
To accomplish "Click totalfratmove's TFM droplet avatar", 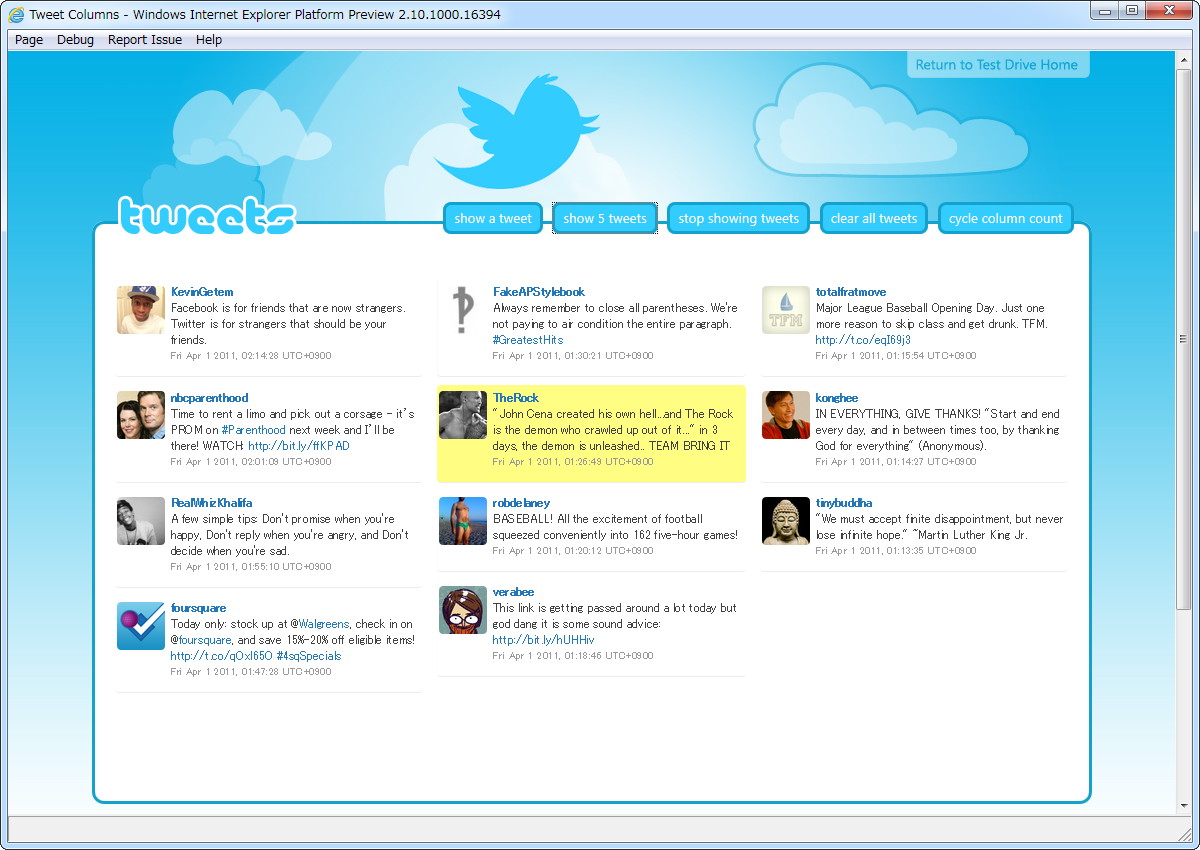I will 785,310.
